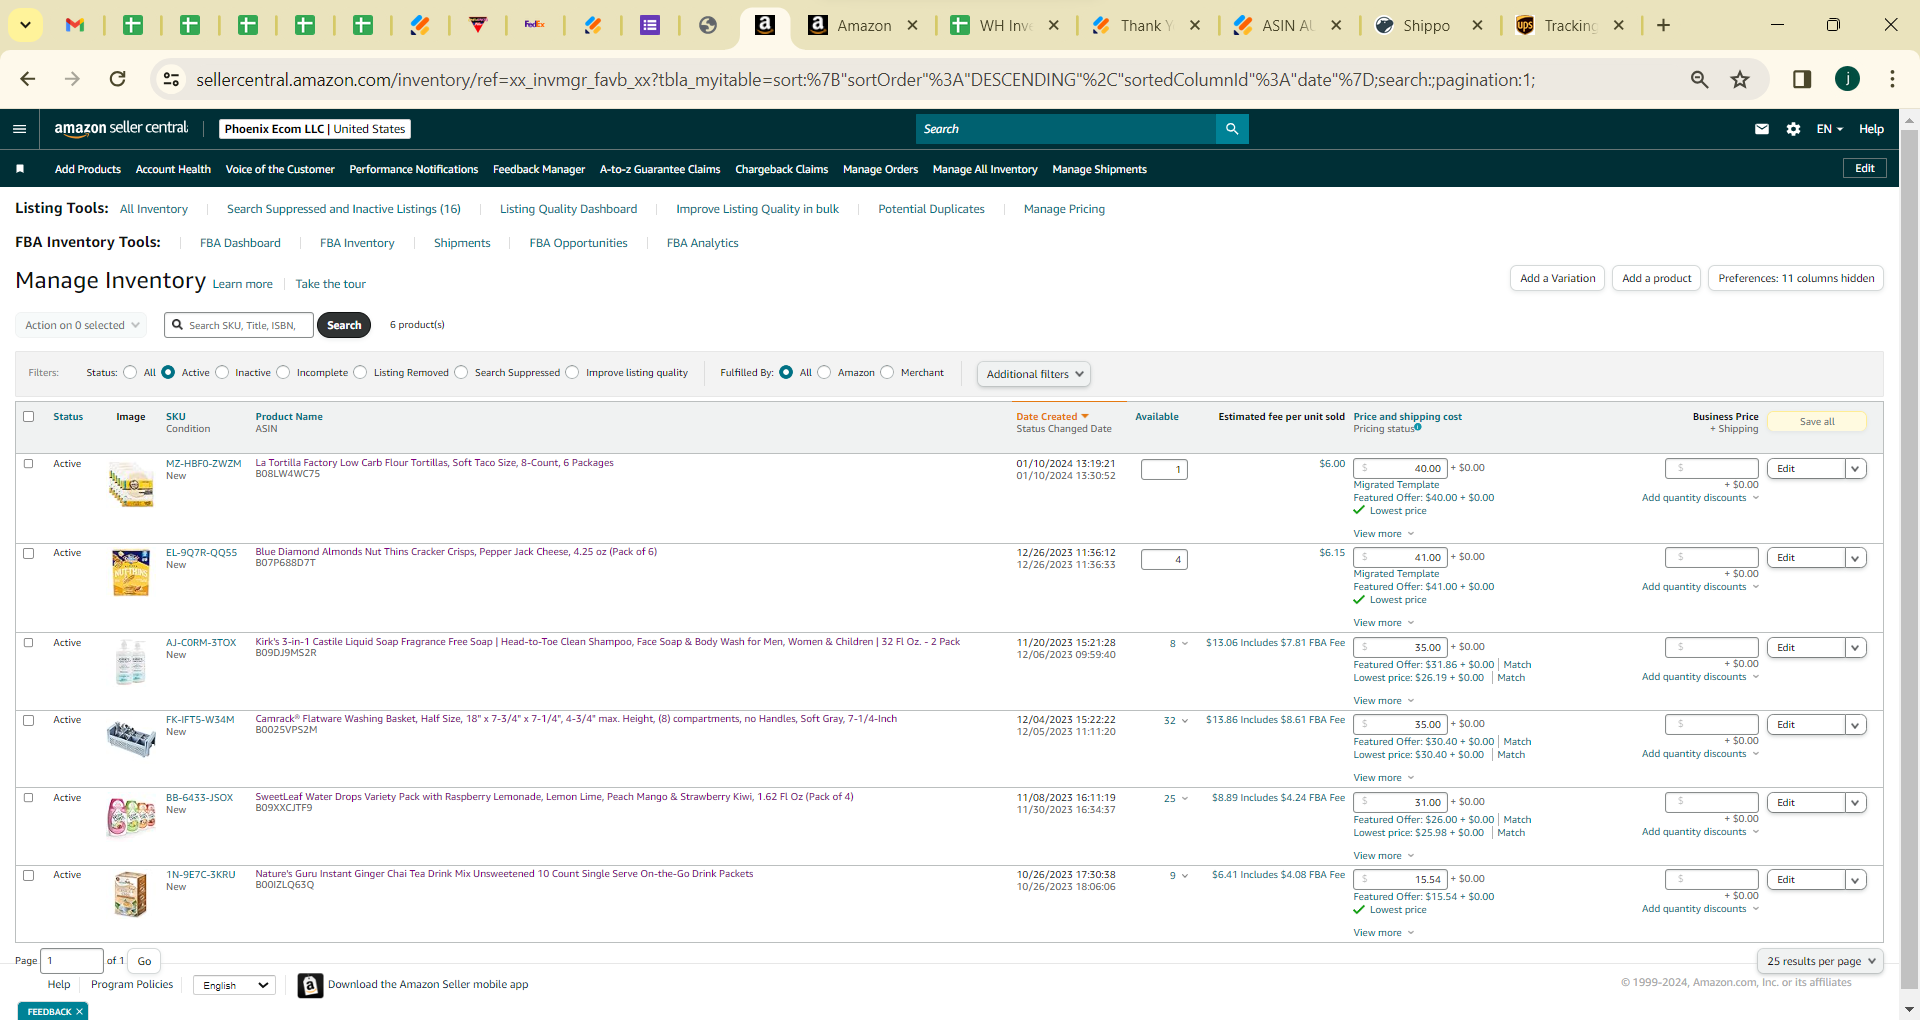Image resolution: width=1920 pixels, height=1020 pixels.
Task: Filter Fulfilled By Amazon
Action: [824, 373]
